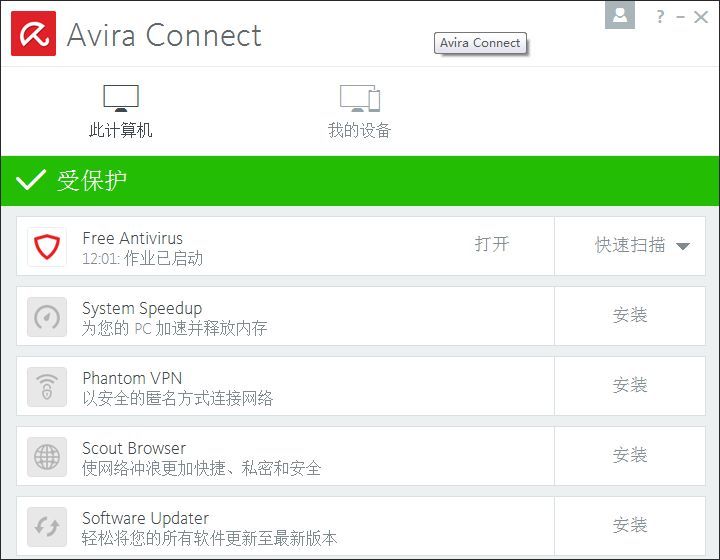
Task: Click the Scout Browser globe icon
Action: (47, 457)
